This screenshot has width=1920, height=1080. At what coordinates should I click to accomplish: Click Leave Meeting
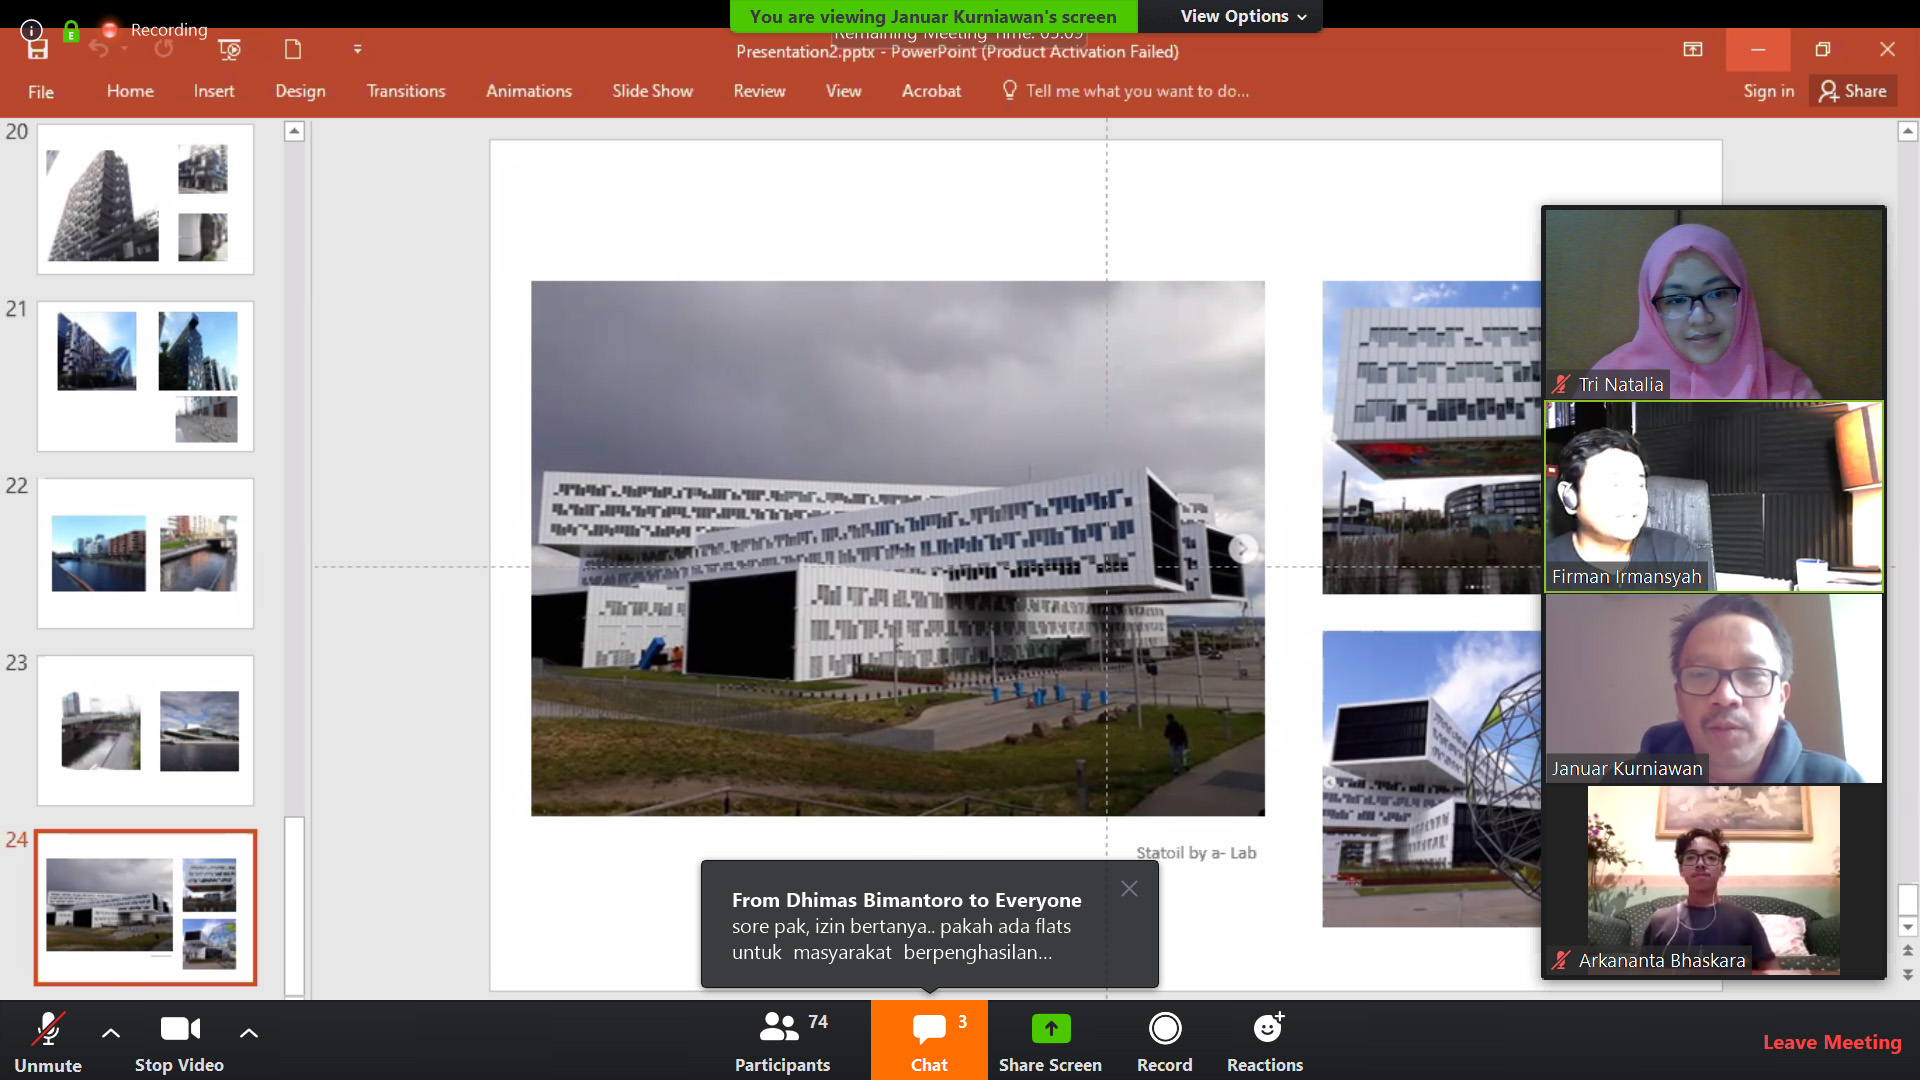click(x=1832, y=1042)
